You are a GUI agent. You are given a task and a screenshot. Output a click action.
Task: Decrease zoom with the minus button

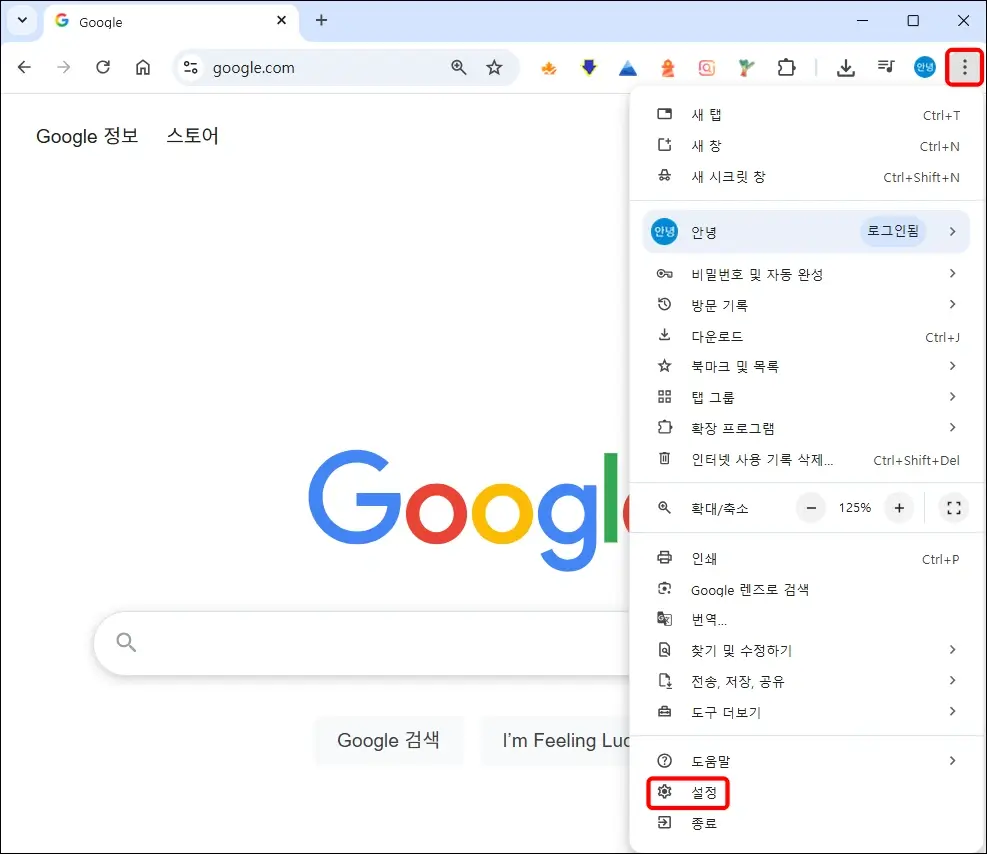[x=811, y=508]
